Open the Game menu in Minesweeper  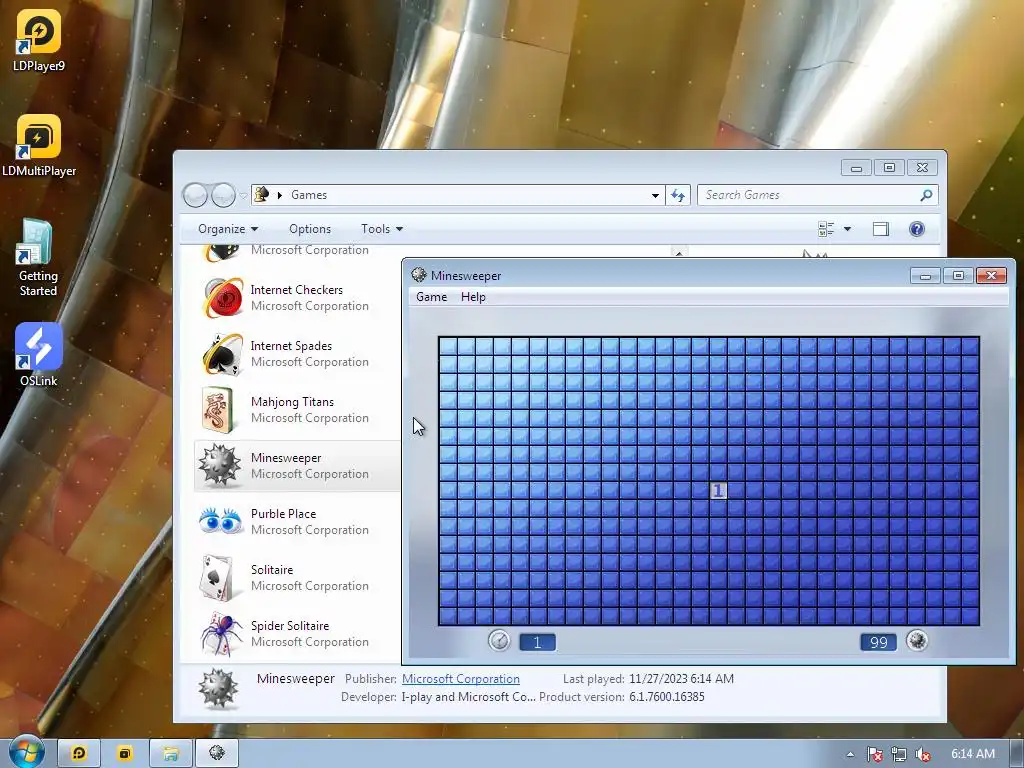(432, 296)
